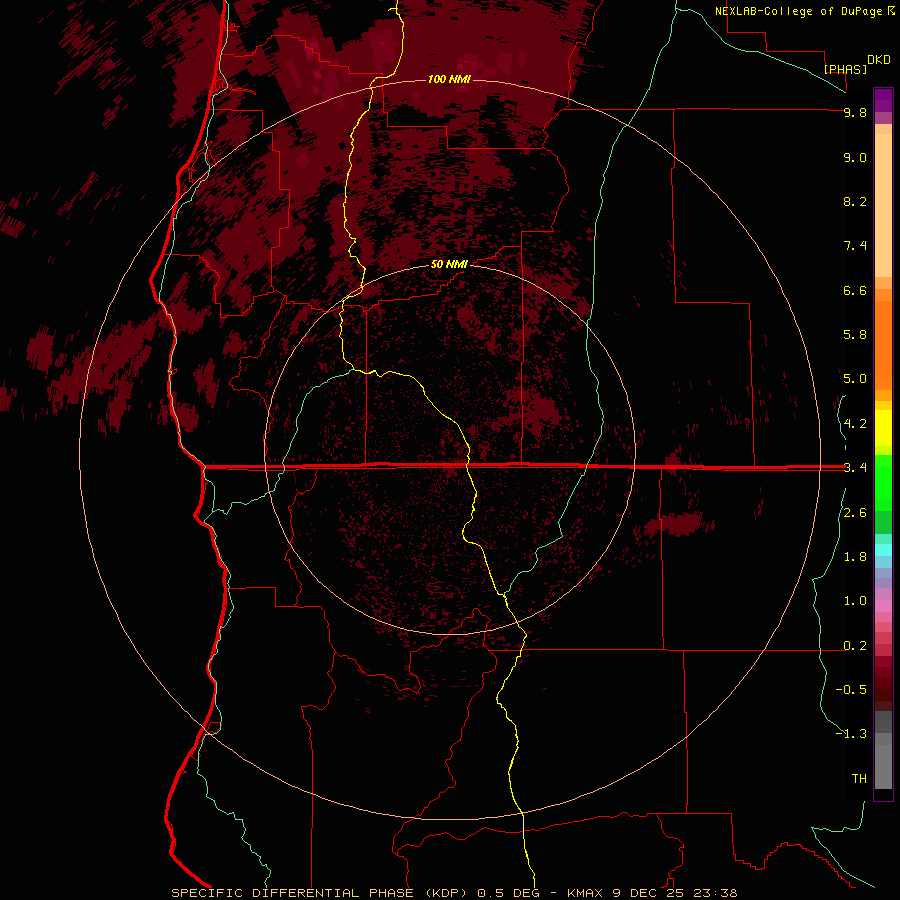The image size is (900, 900).
Task: Click the 0.2 scale value
Action: pos(855,646)
